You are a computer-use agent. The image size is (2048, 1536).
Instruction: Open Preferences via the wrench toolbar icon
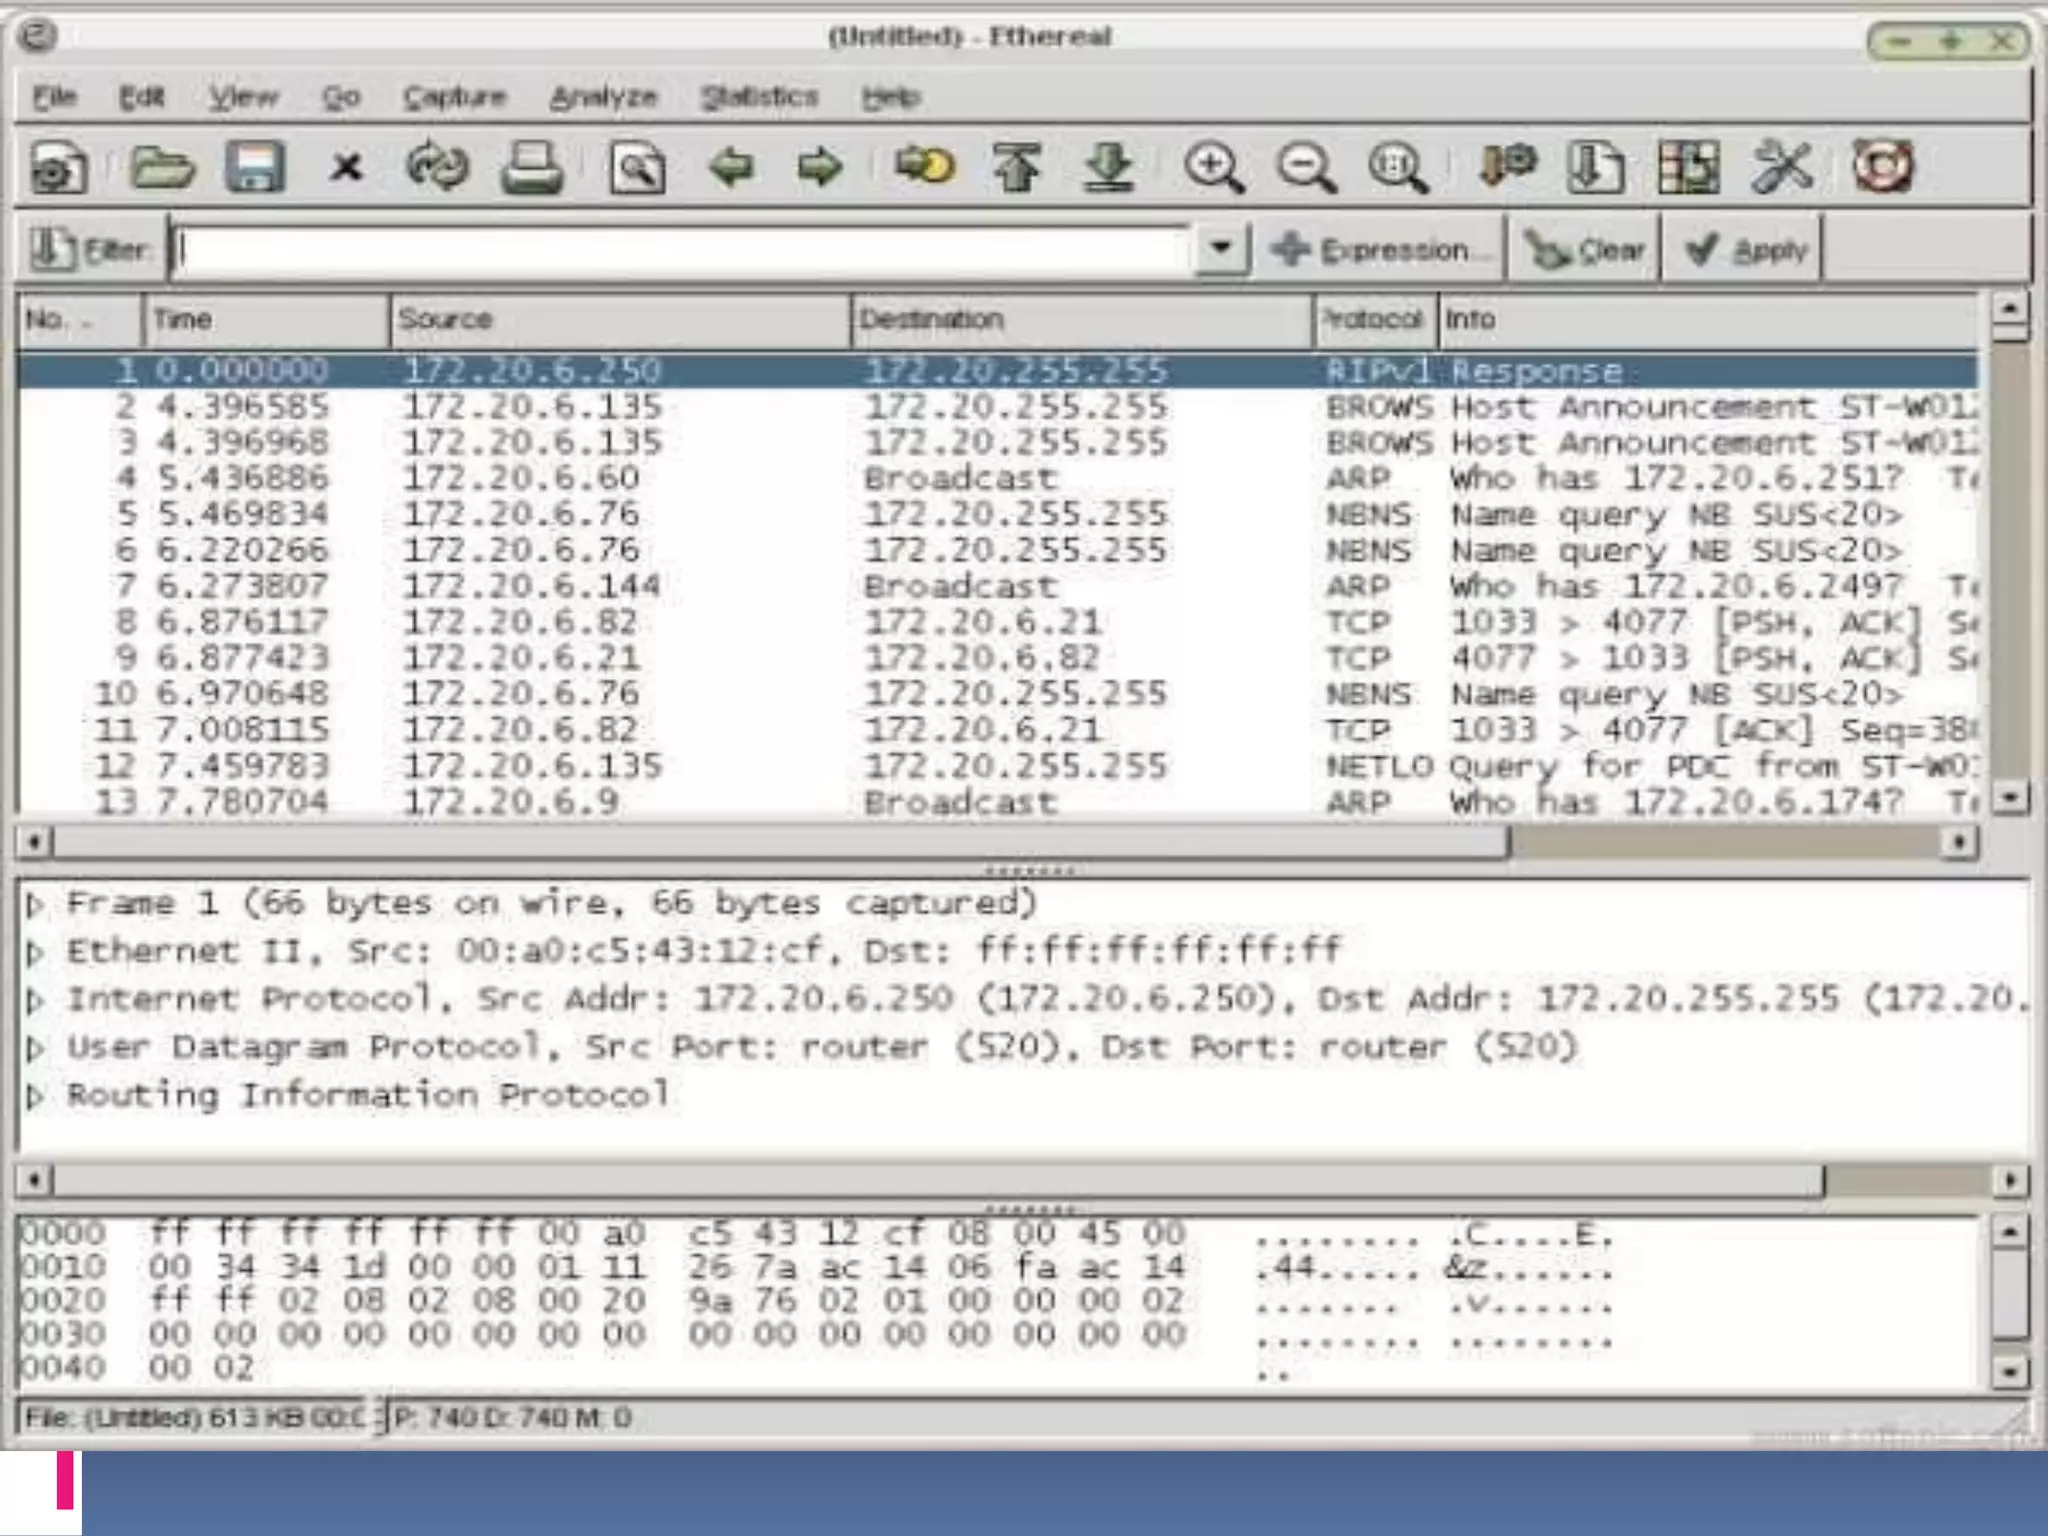[x=1782, y=167]
